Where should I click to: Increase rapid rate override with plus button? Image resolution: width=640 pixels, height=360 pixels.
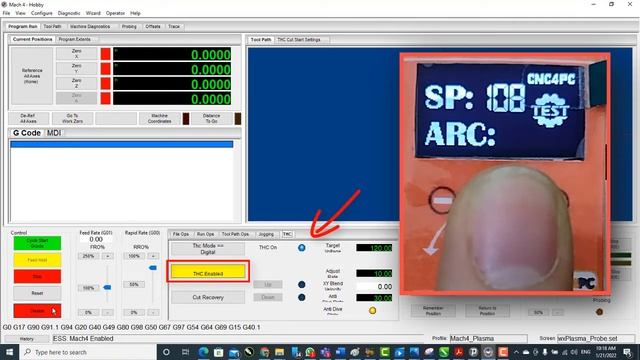(x=153, y=256)
